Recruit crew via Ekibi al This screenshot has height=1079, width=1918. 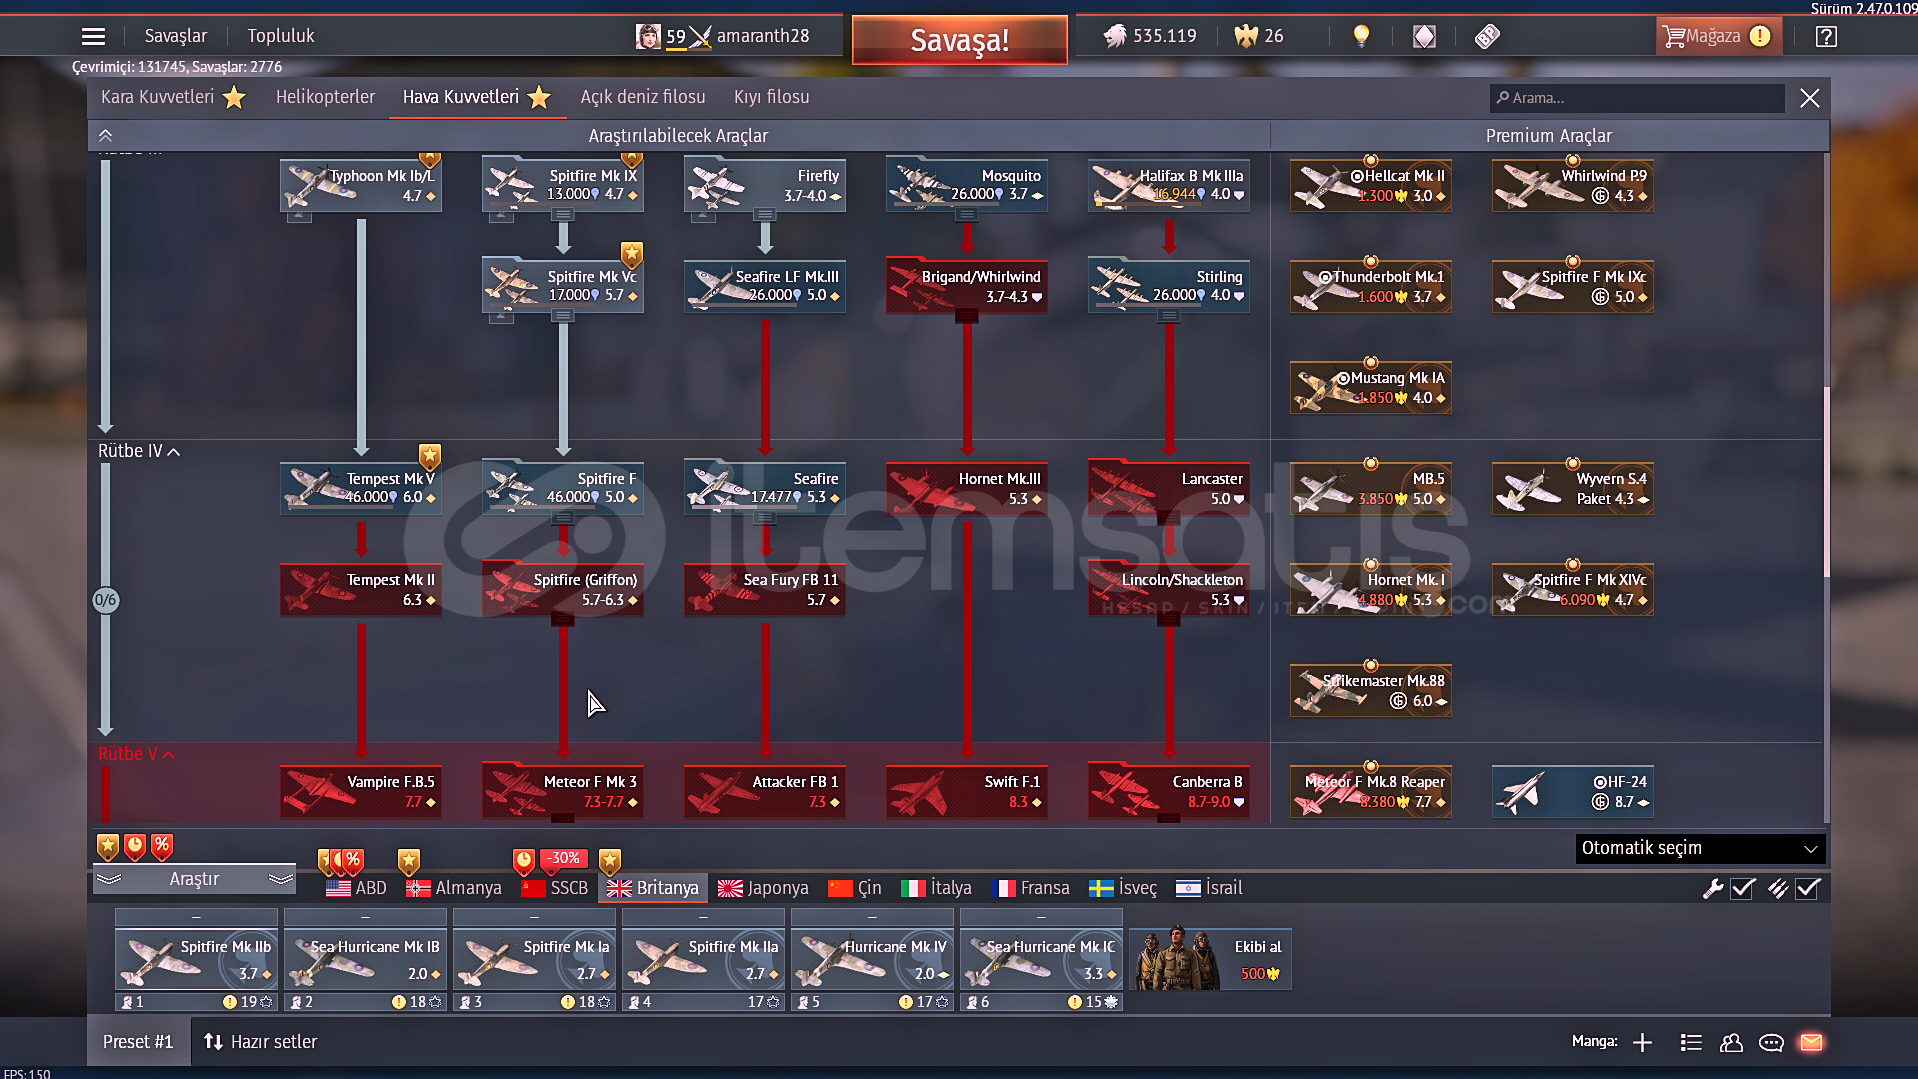pos(1210,960)
